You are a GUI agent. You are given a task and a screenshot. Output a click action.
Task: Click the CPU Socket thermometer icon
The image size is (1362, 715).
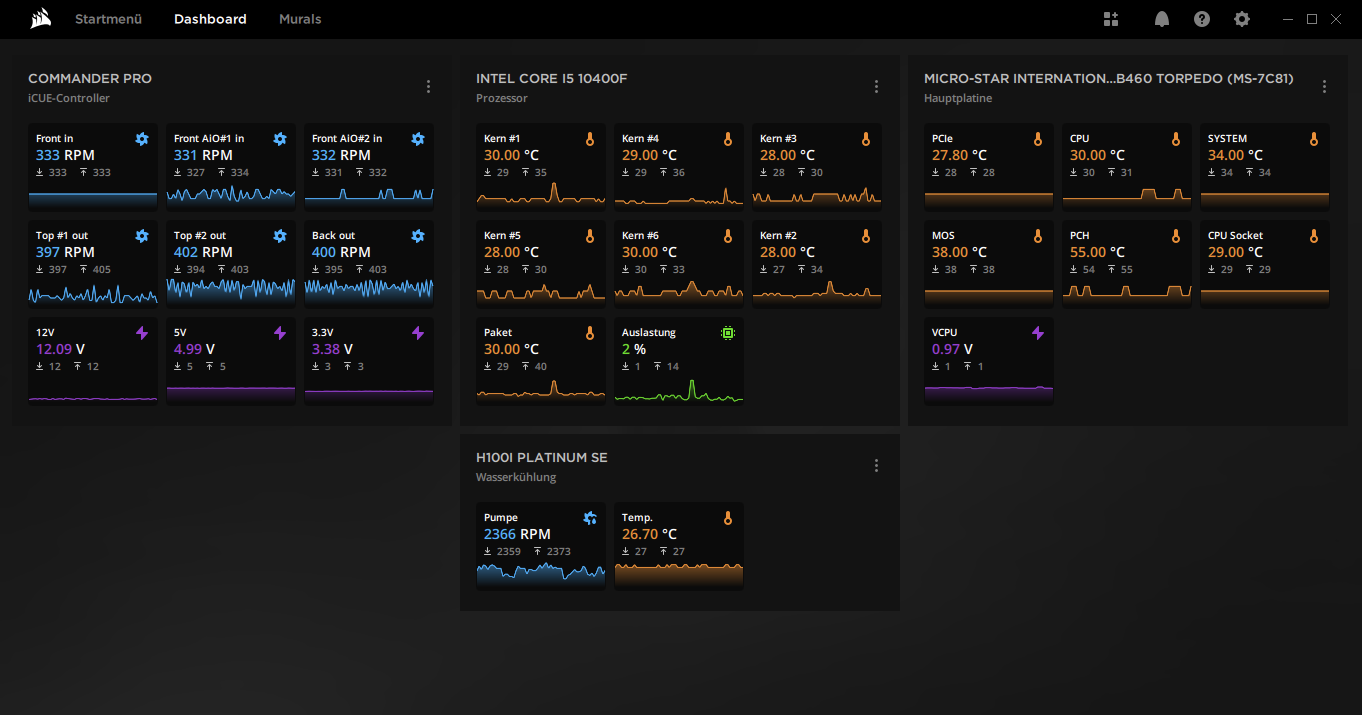pos(1314,236)
